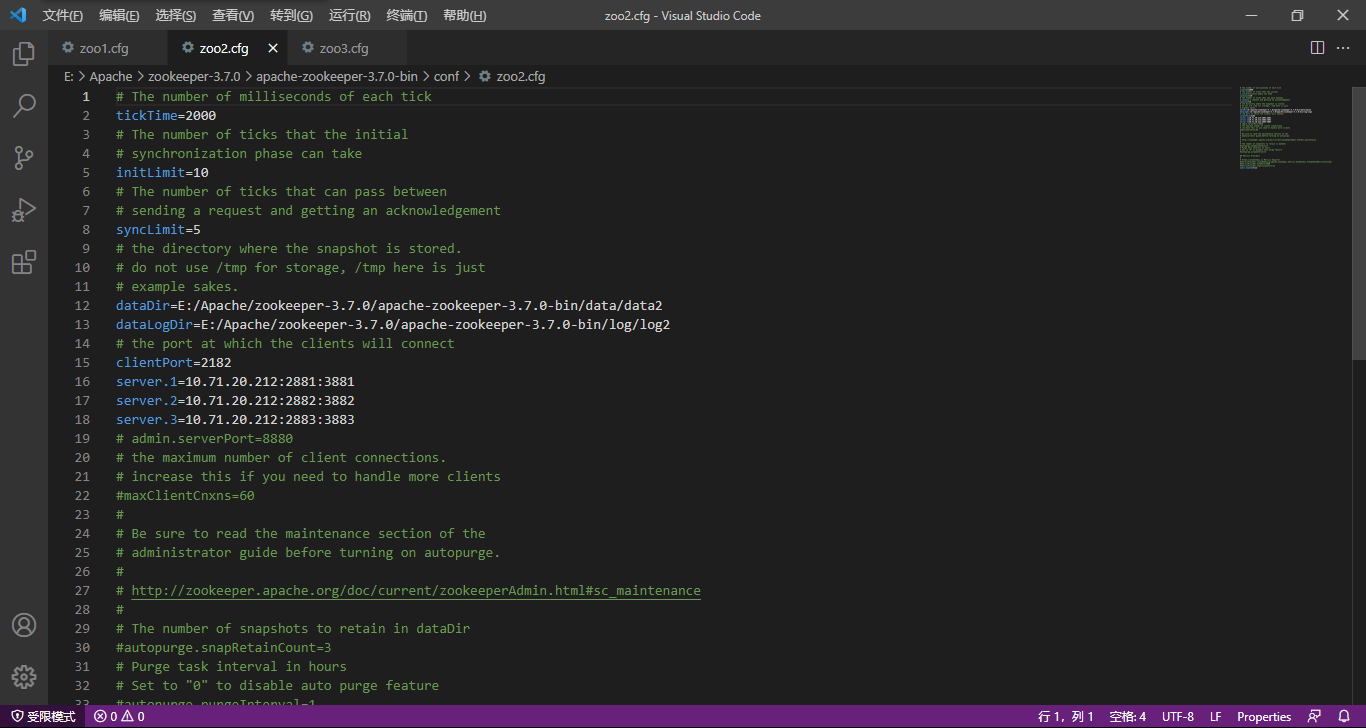Open the Explorer view in activity bar

pyautogui.click(x=24, y=54)
